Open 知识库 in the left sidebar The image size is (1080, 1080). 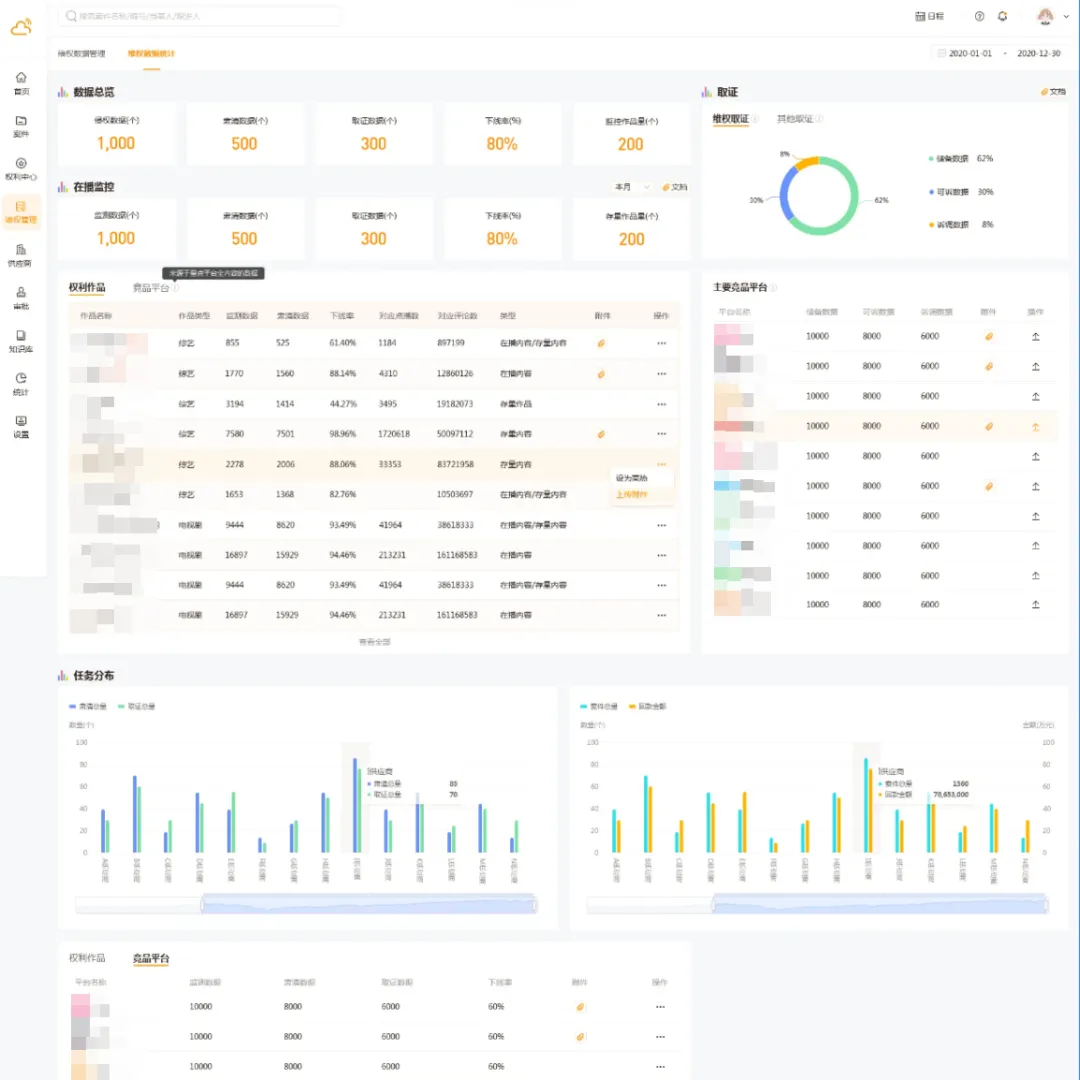click(x=21, y=341)
